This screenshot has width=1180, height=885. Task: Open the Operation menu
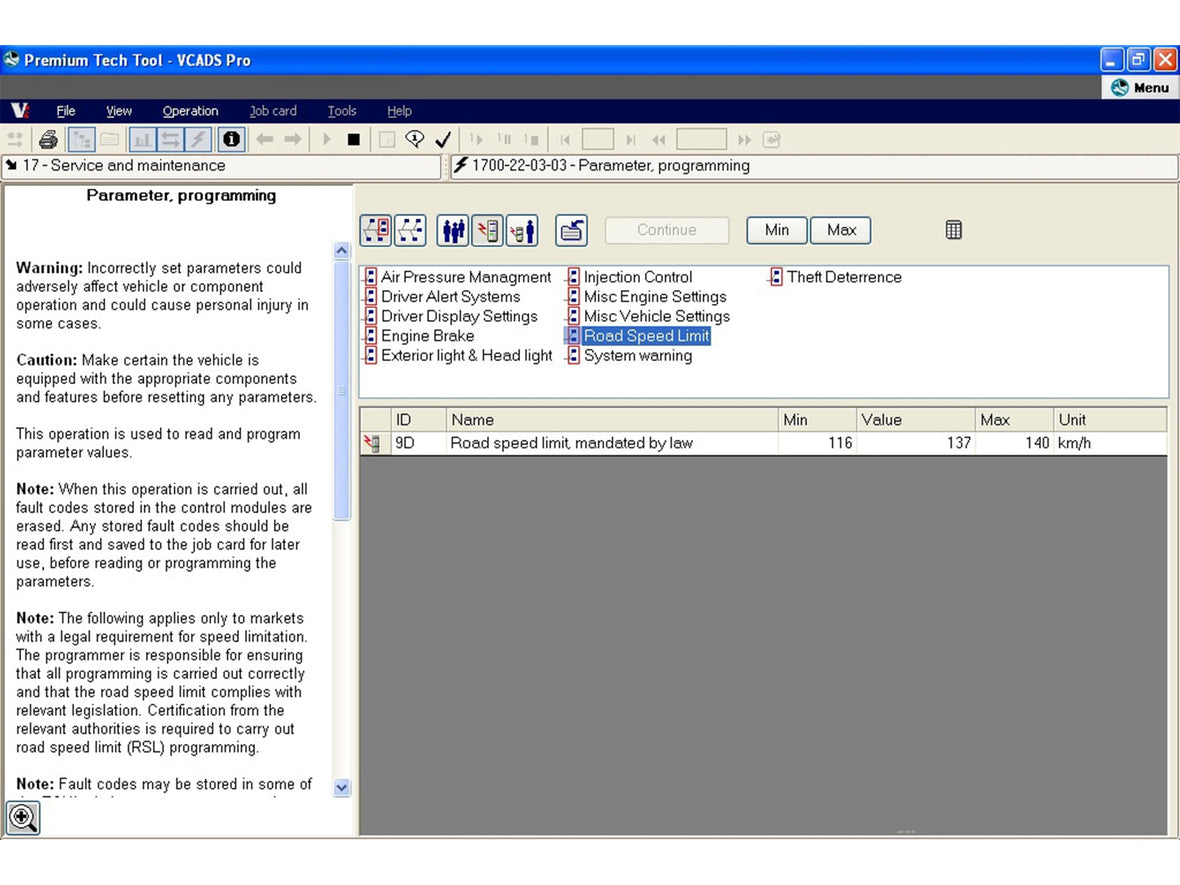click(x=190, y=111)
